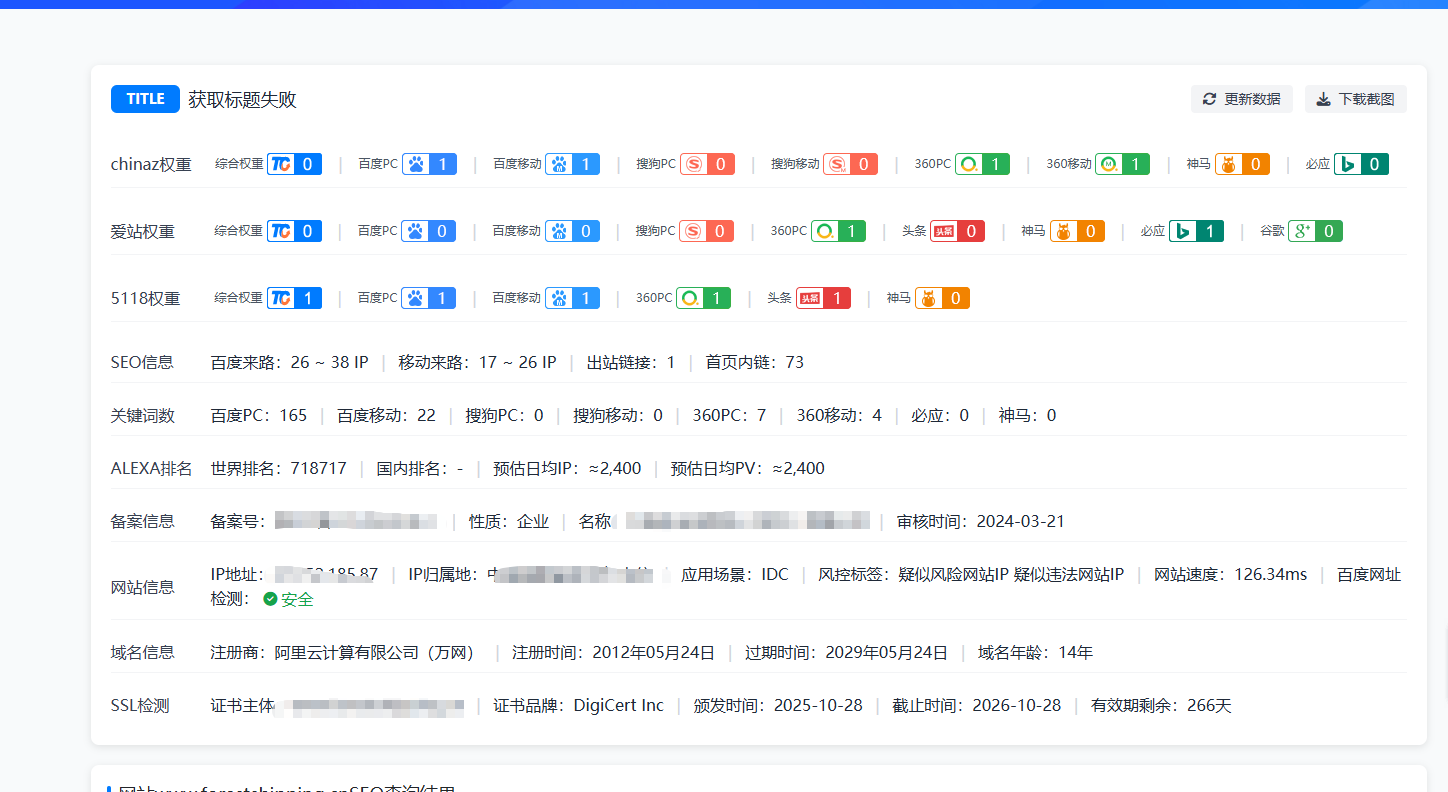Click chinaz权重 神马 badge
Screen dimensions: 1448x792
tap(1242, 164)
